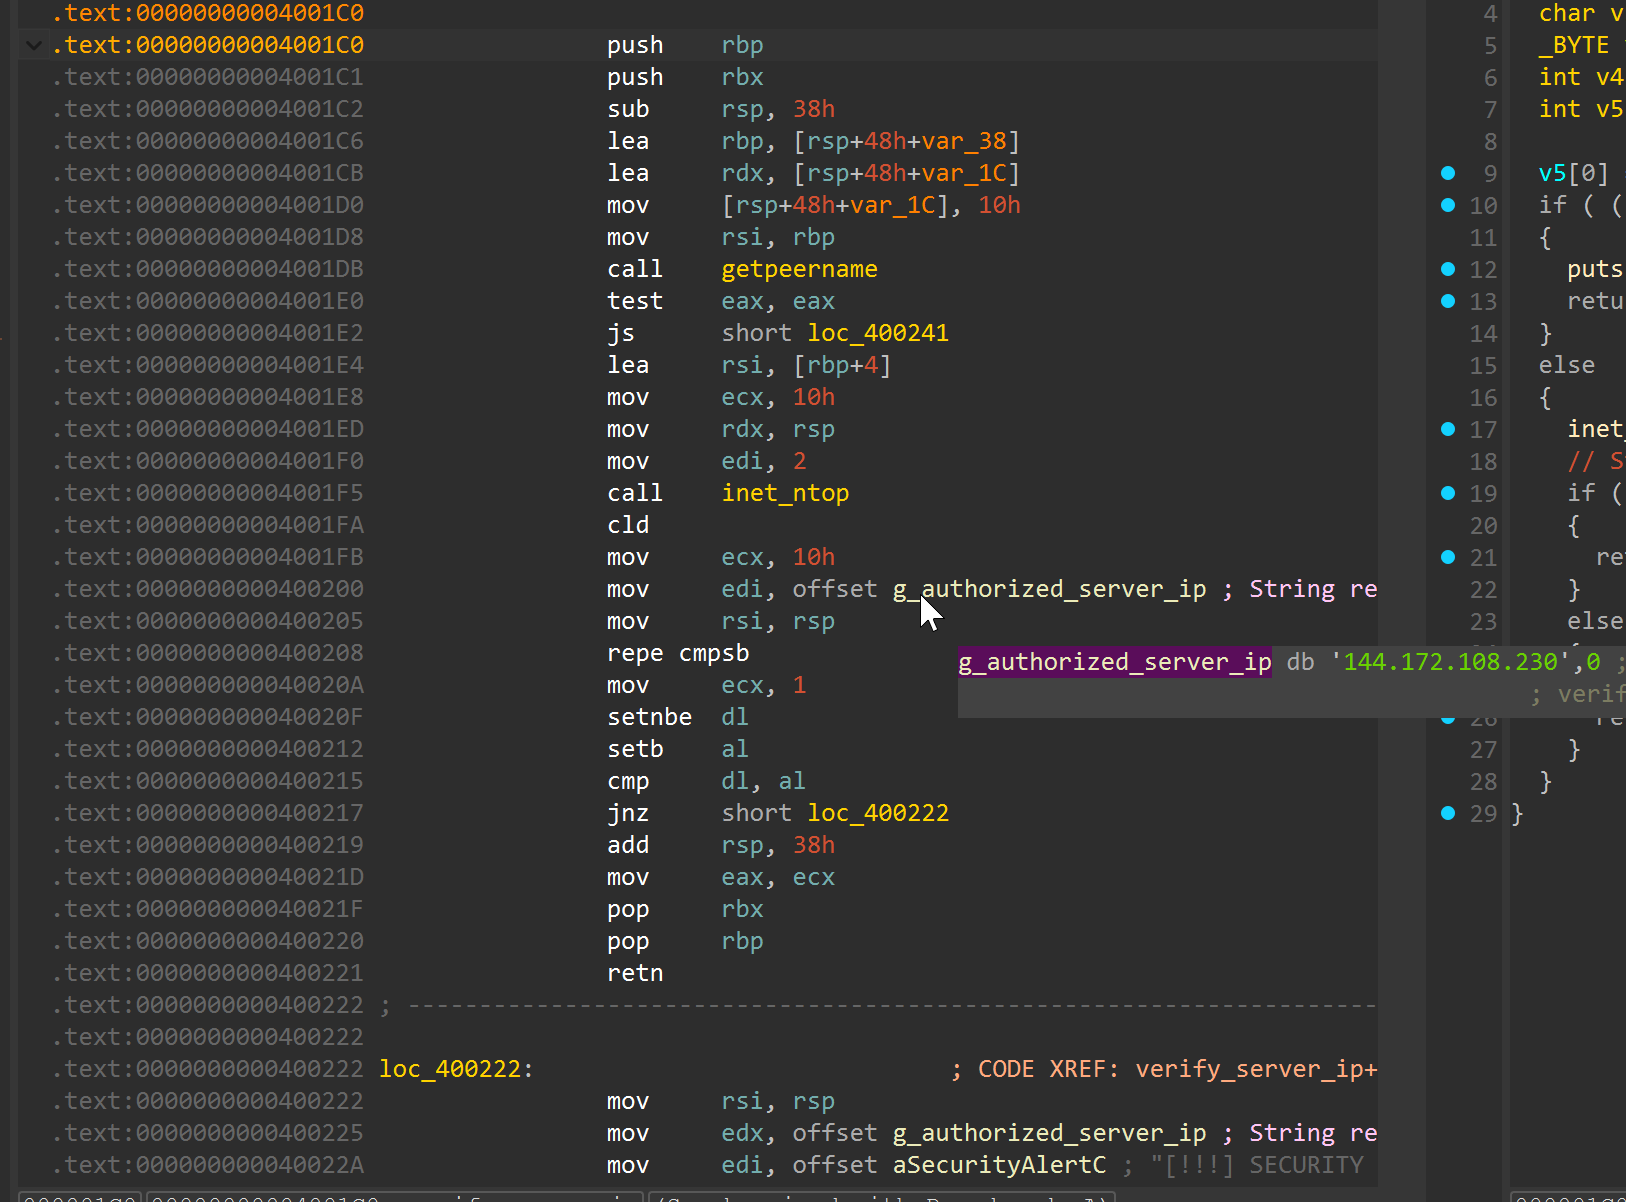The image size is (1626, 1202).
Task: Select the IP string 144.172.108.230 in the popup
Action: (1448, 661)
